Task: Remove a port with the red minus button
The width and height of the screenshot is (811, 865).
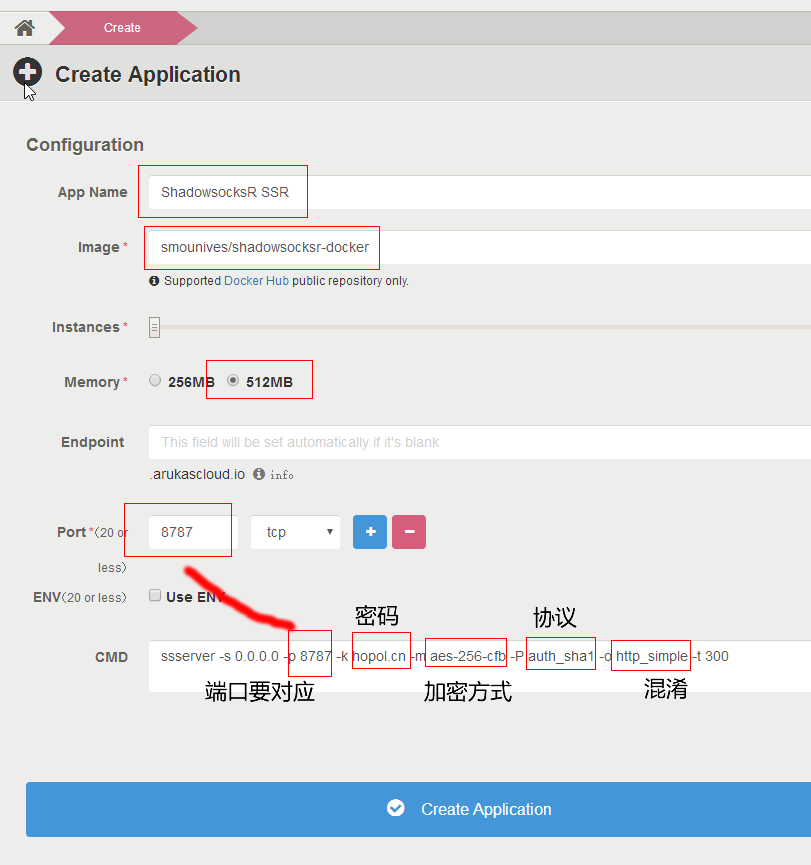Action: click(x=409, y=532)
